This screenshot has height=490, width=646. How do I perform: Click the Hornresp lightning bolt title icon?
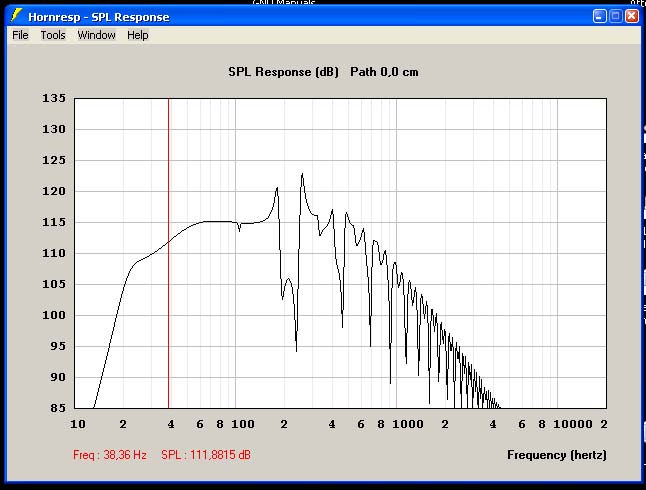[16, 16]
